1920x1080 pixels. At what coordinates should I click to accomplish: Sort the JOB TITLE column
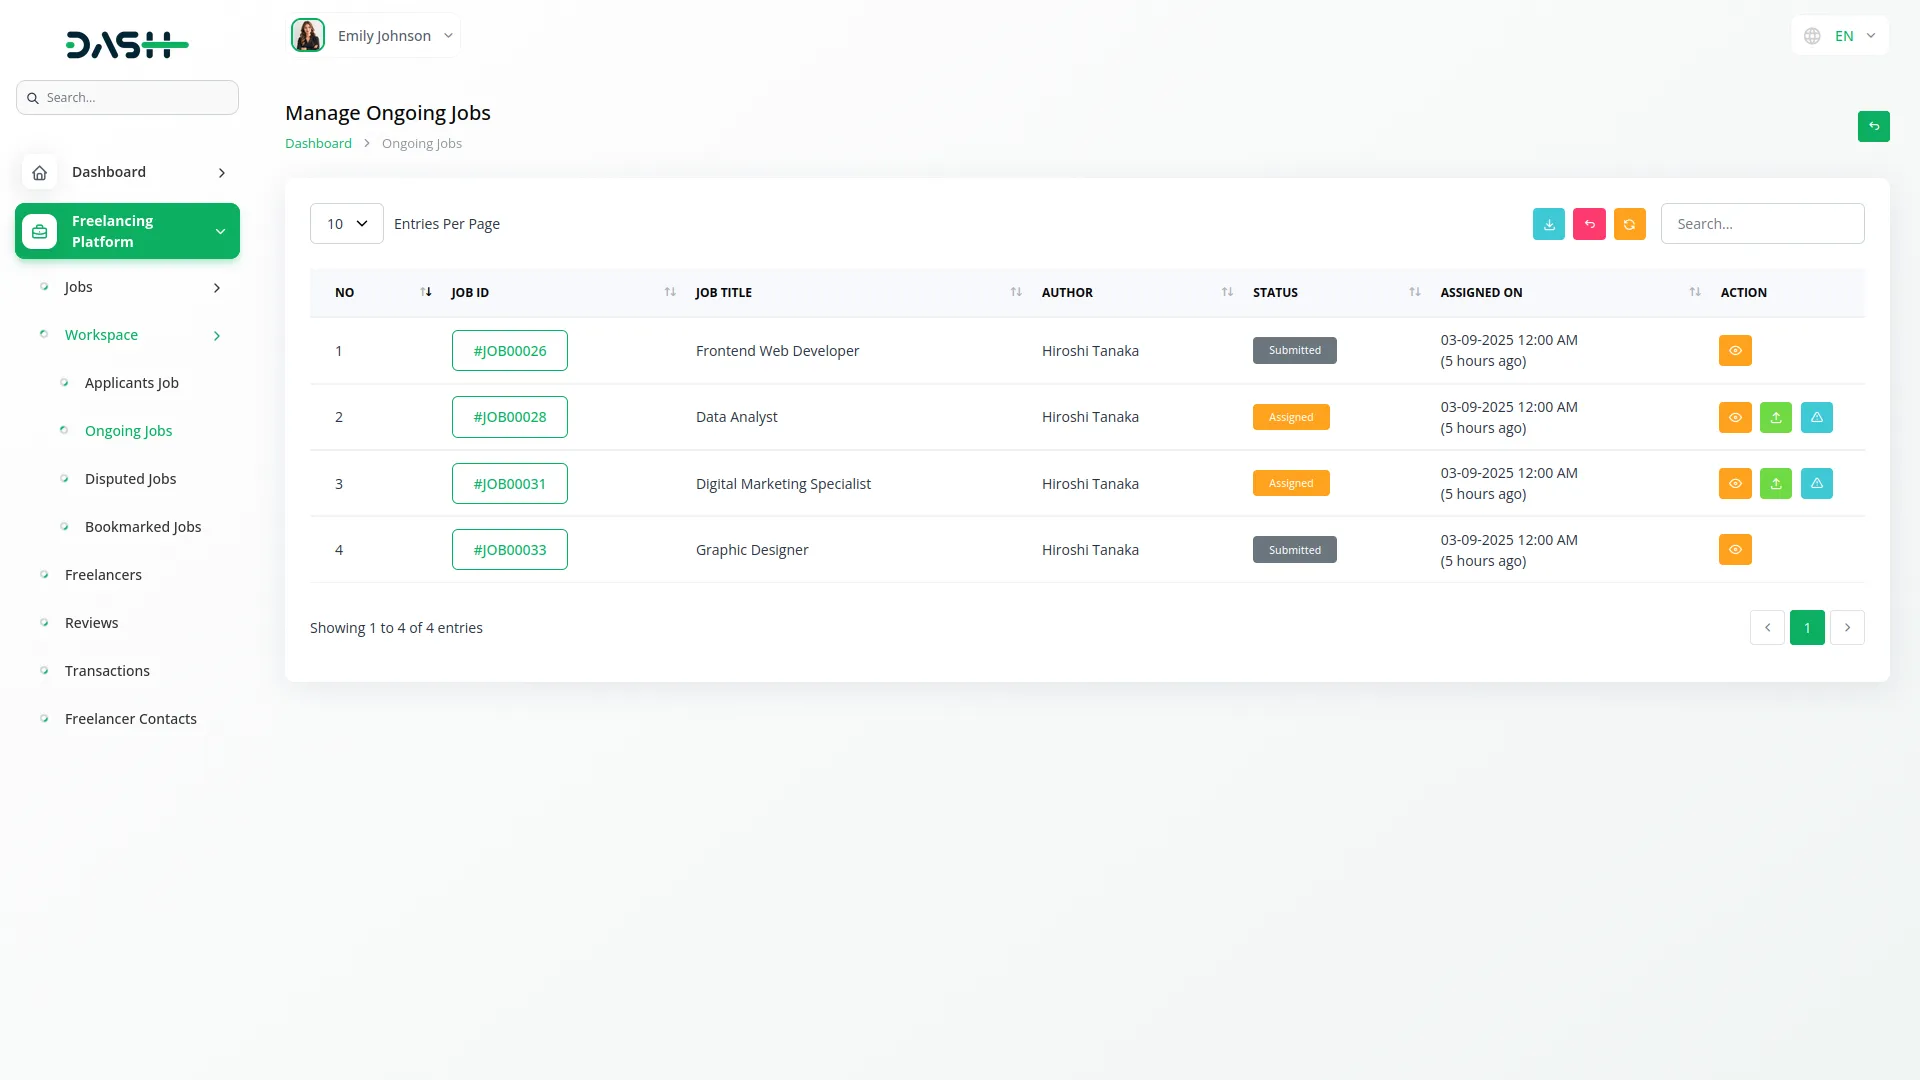pos(1016,292)
